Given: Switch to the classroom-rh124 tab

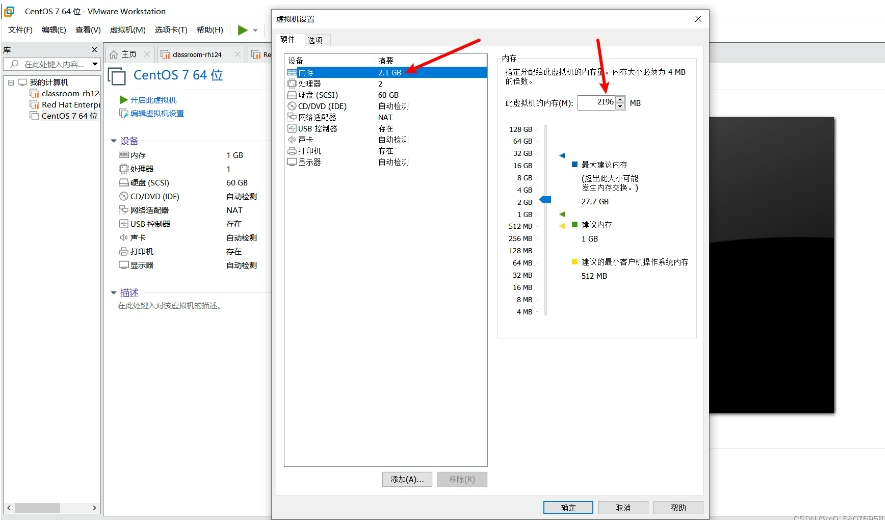Looking at the screenshot, I should [197, 54].
